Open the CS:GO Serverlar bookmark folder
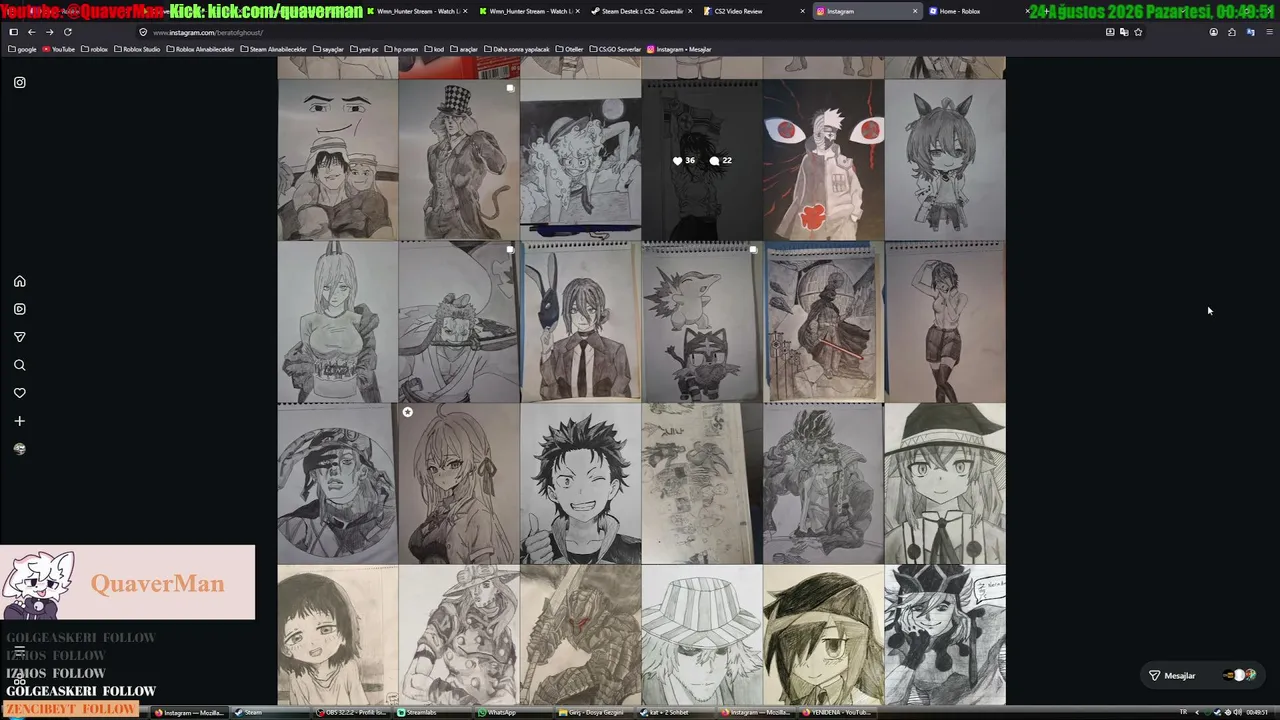The image size is (1280, 720). (x=615, y=49)
